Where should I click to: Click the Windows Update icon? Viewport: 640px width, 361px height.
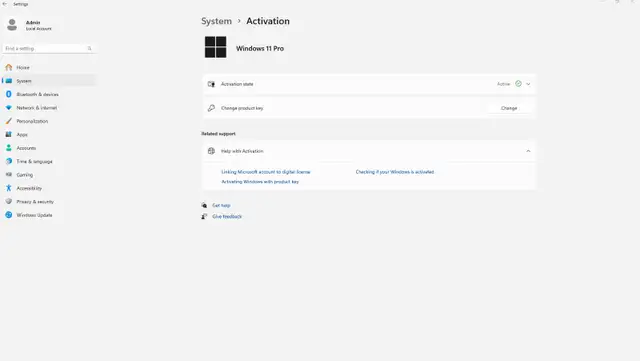point(9,215)
